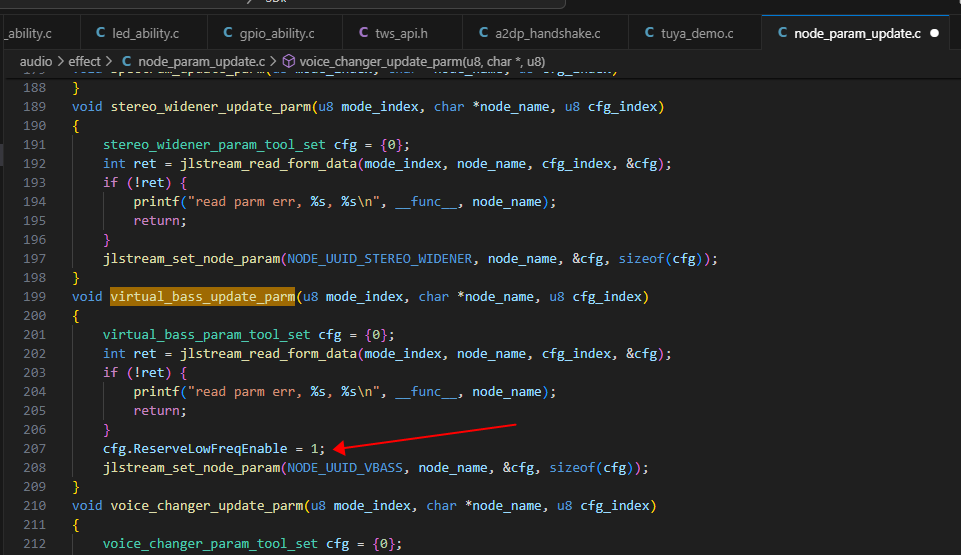Click the unsaved dot on node_param_update.c tab
This screenshot has height=555, width=961.
pyautogui.click(x=935, y=33)
